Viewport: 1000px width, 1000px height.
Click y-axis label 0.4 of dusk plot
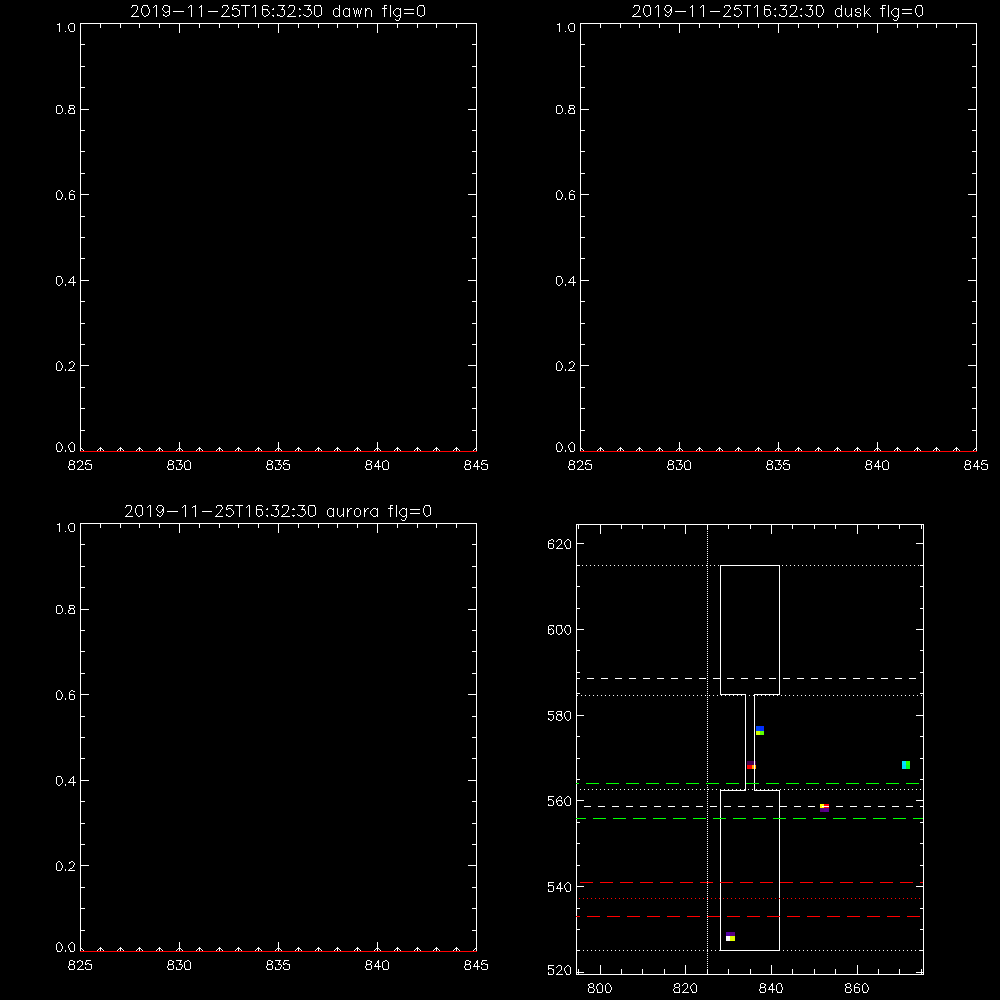(x=565, y=281)
